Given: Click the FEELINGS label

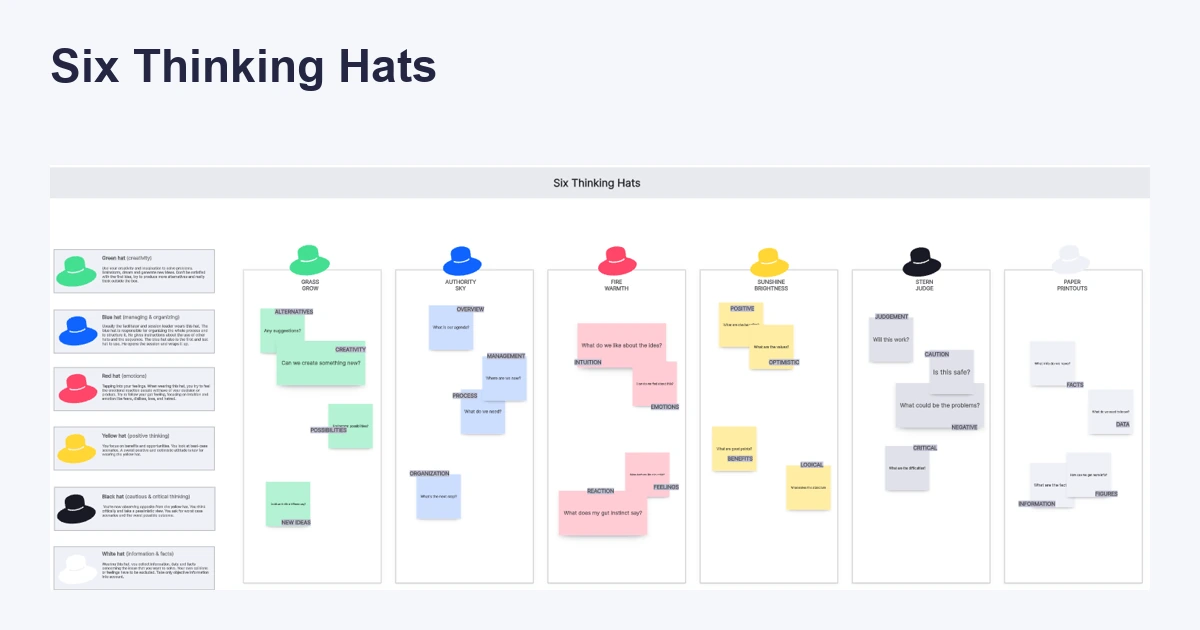Looking at the screenshot, I should [x=666, y=487].
